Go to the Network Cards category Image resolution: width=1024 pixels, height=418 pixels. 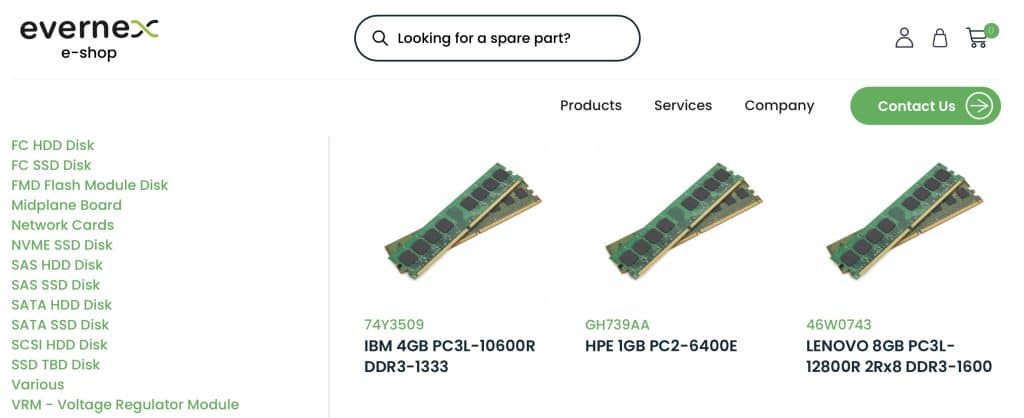(x=62, y=225)
